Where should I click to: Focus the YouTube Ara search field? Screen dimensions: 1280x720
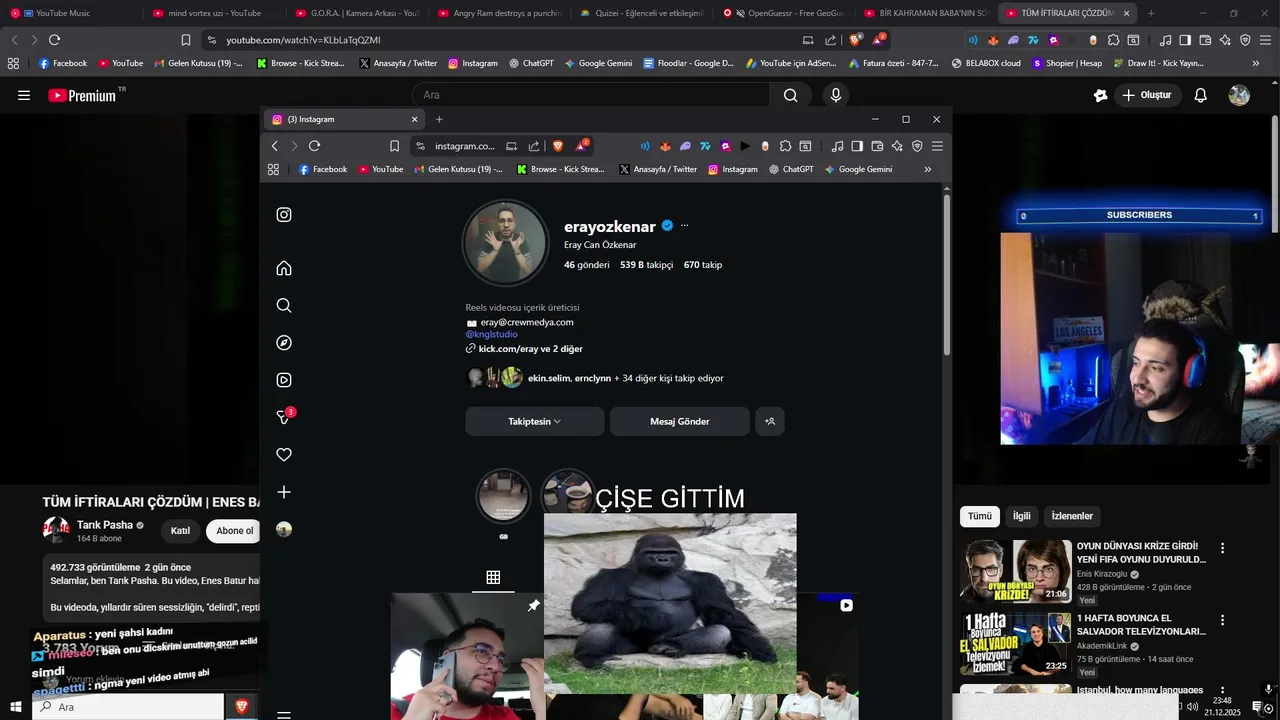point(591,95)
